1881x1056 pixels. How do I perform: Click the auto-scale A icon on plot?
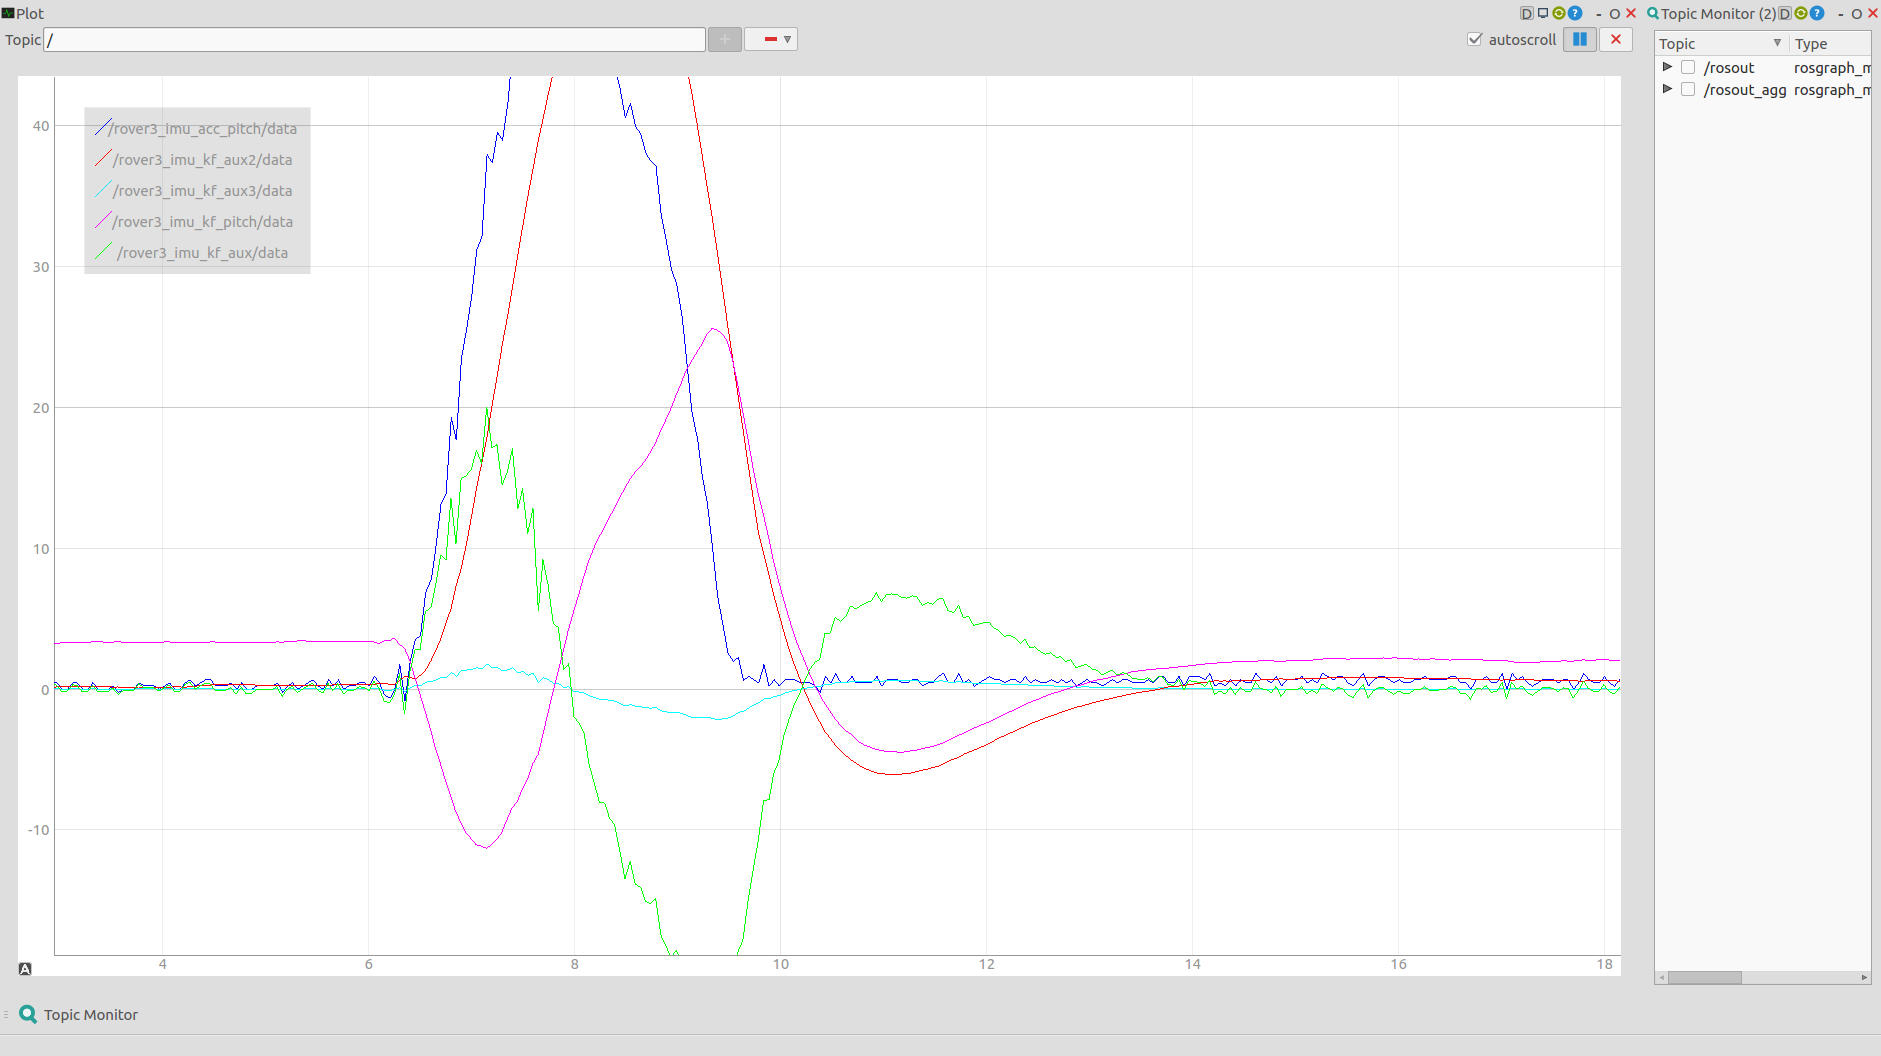pyautogui.click(x=25, y=968)
